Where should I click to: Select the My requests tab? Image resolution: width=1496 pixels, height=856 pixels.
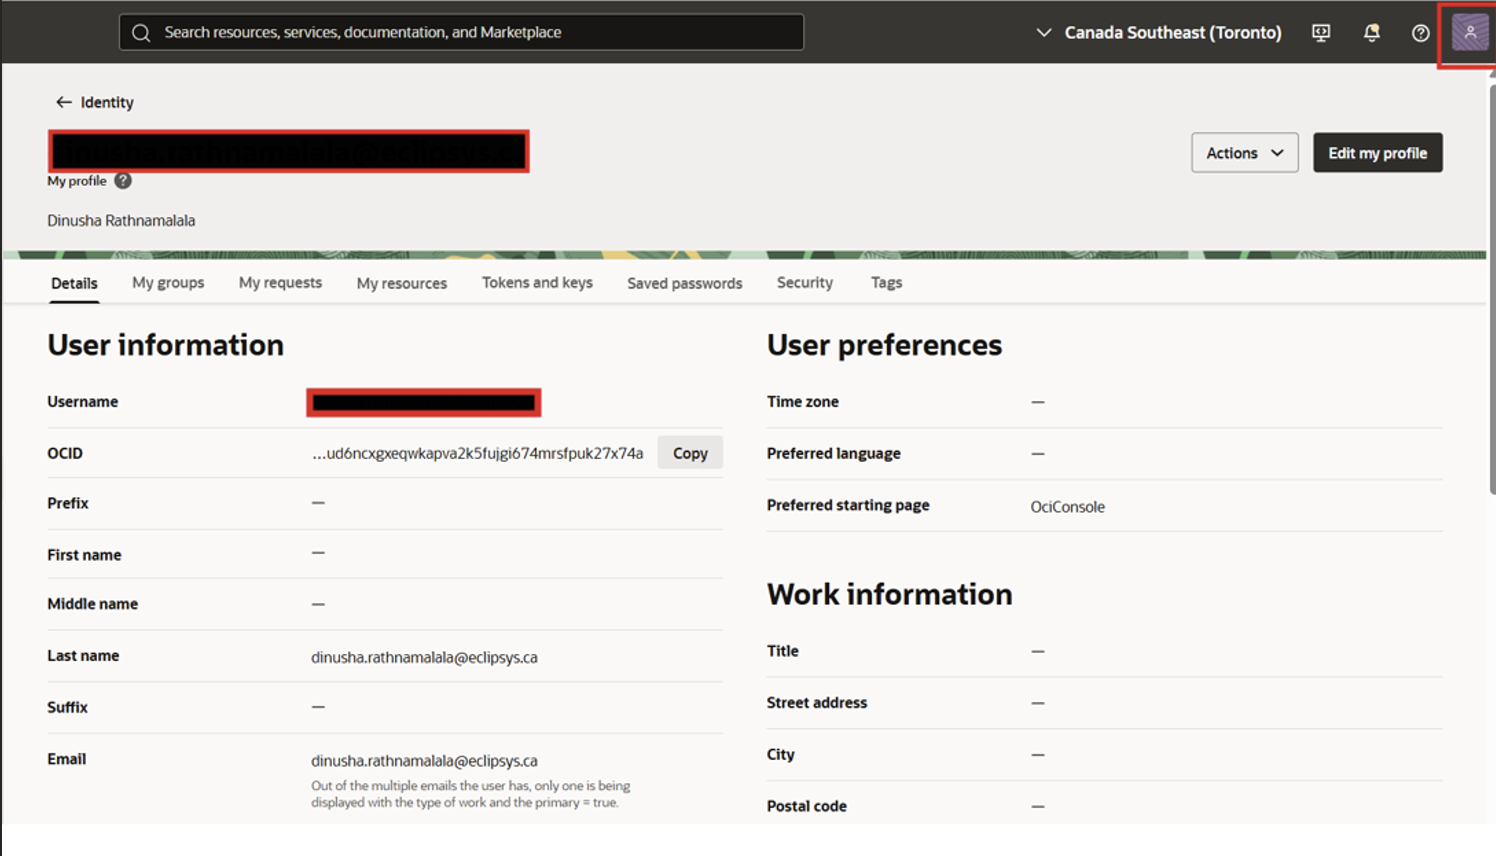click(279, 283)
